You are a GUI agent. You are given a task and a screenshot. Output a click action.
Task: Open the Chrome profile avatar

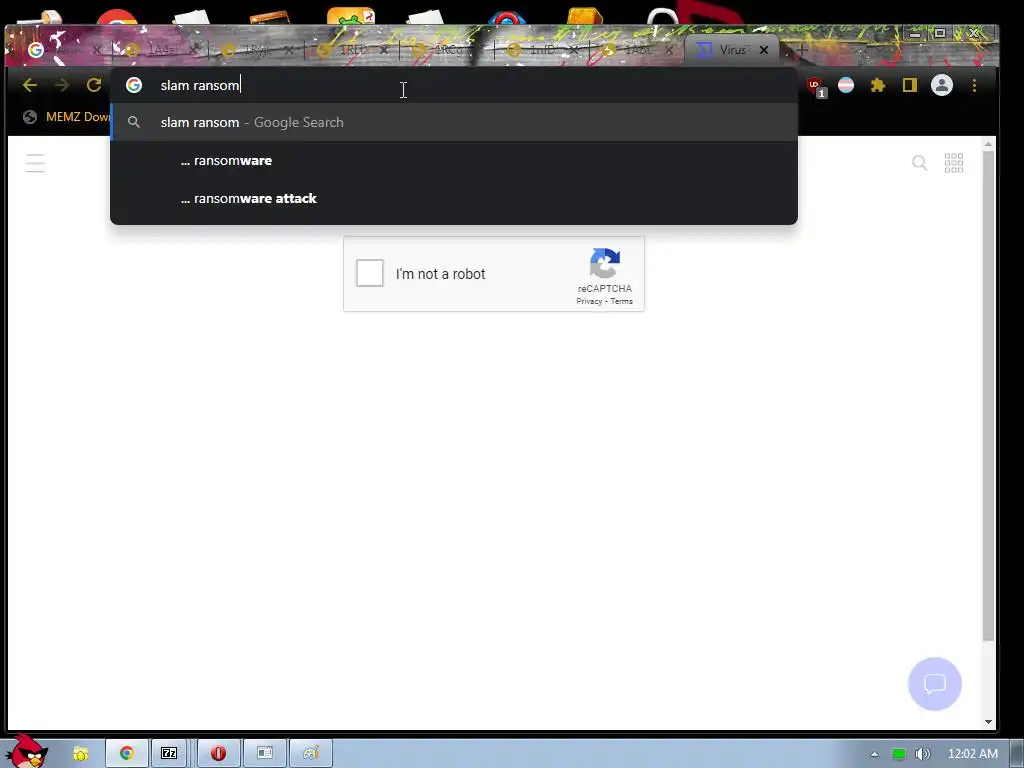pos(942,85)
